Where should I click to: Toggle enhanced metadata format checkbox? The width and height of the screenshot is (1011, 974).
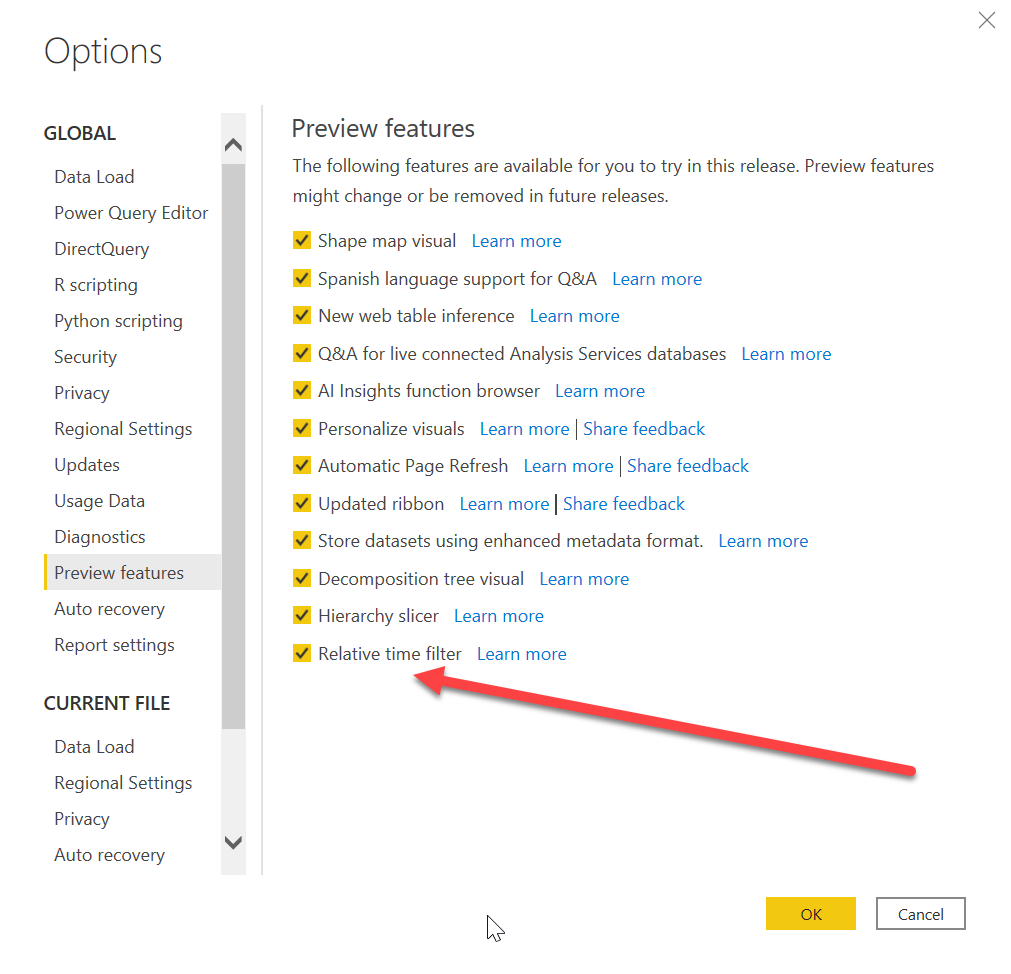[302, 540]
